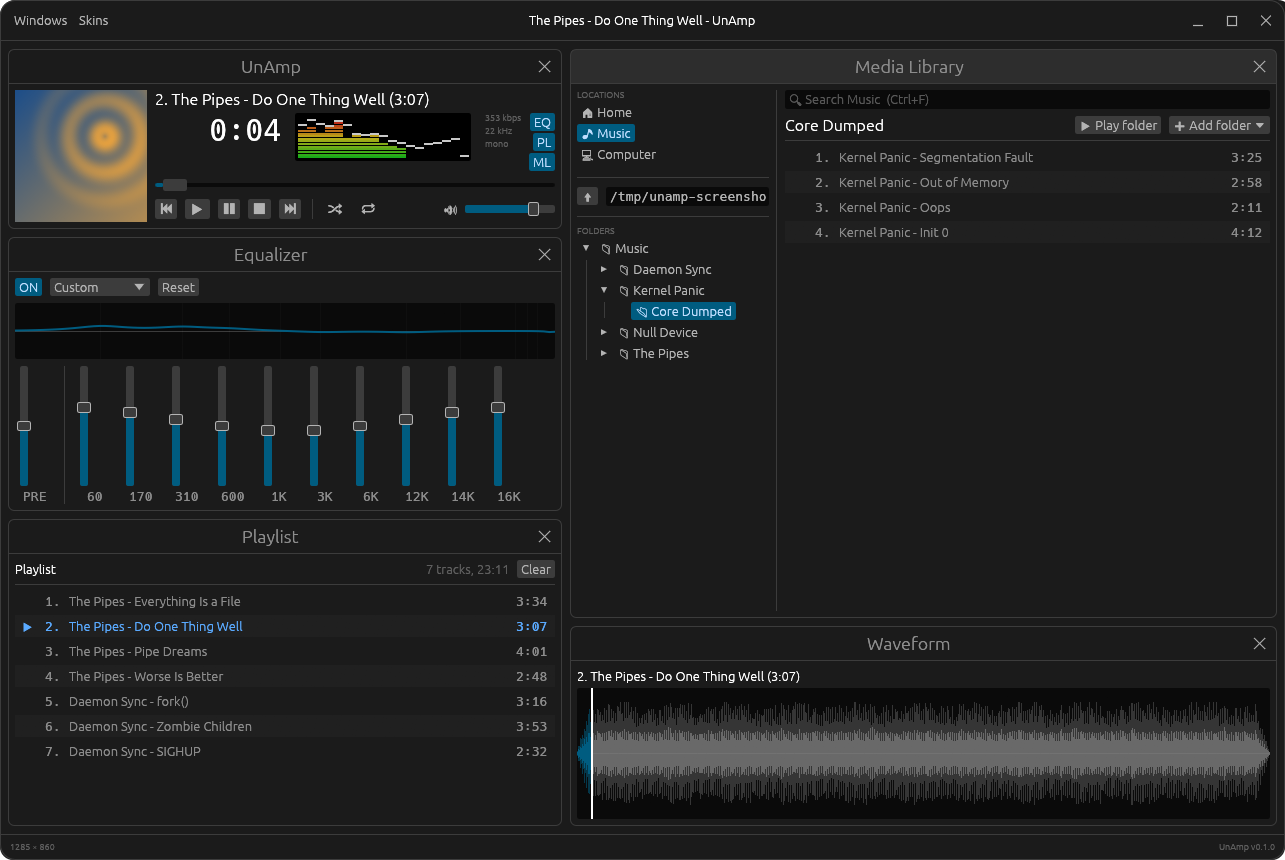
Task: Go up one folder with arrow button
Action: tap(588, 196)
